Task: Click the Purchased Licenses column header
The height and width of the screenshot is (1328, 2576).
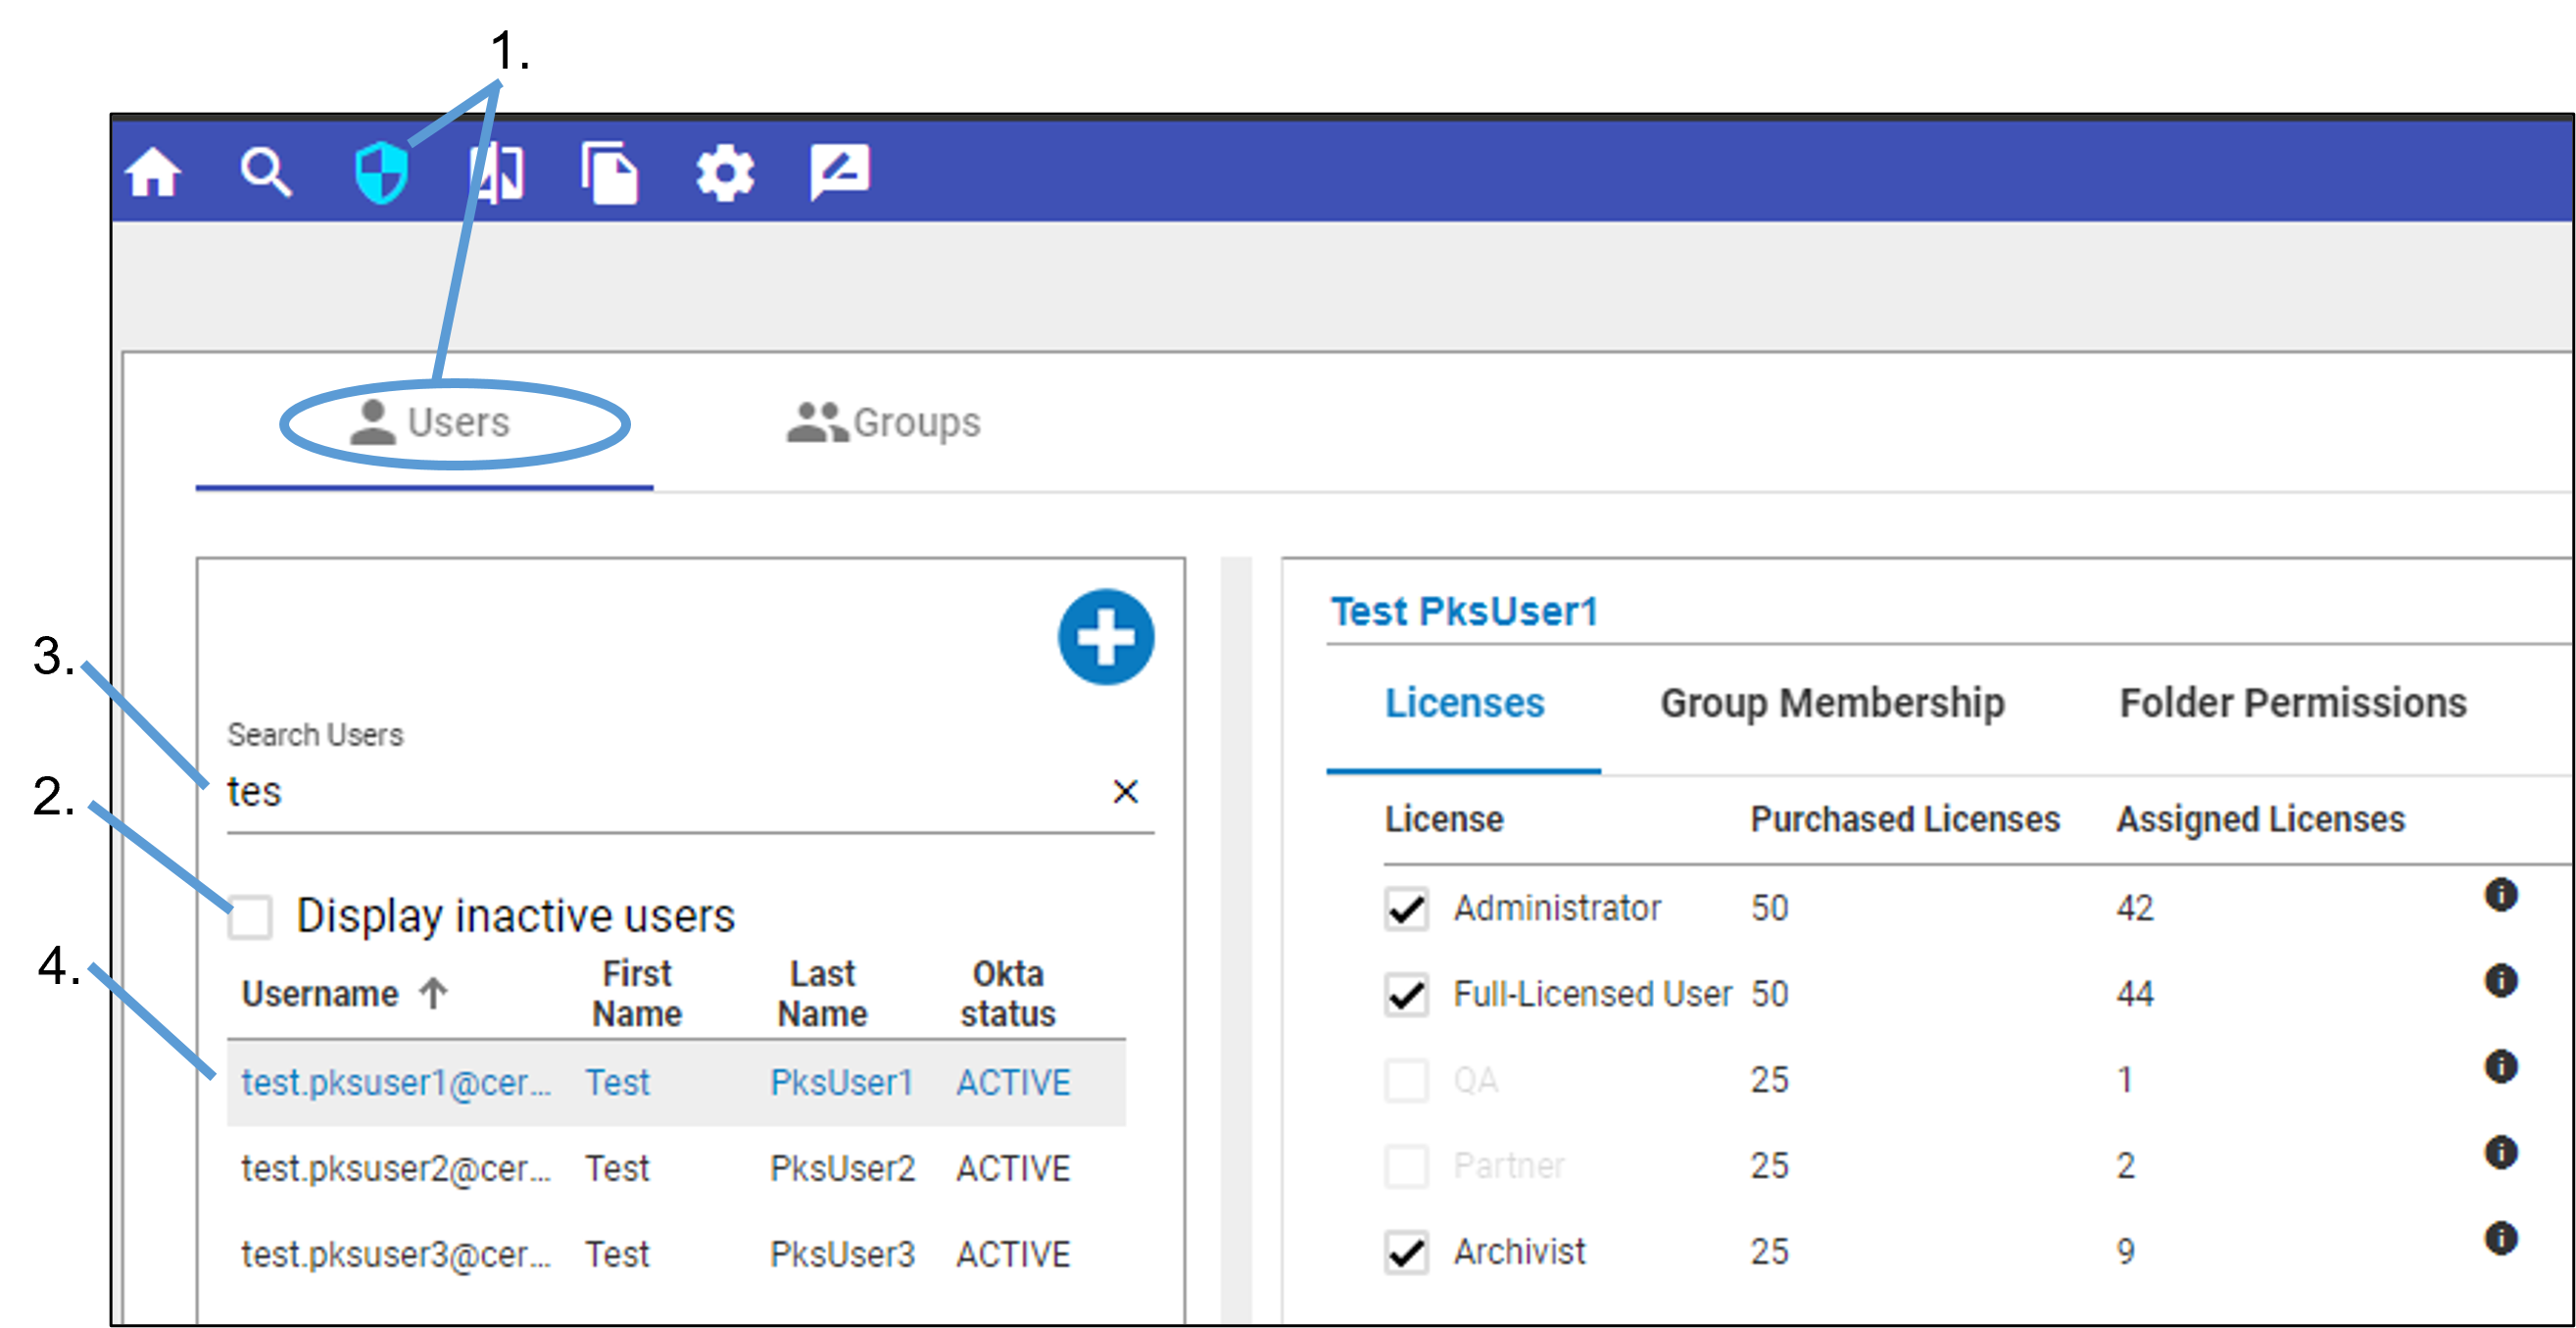Action: click(1905, 820)
